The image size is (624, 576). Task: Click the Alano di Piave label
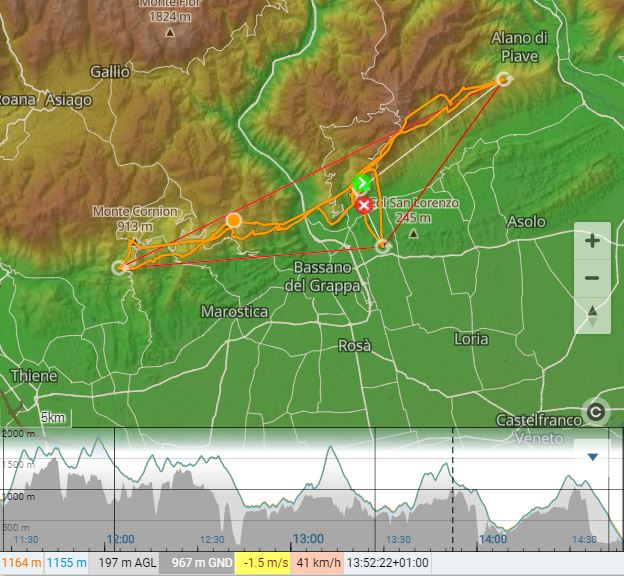coord(519,47)
